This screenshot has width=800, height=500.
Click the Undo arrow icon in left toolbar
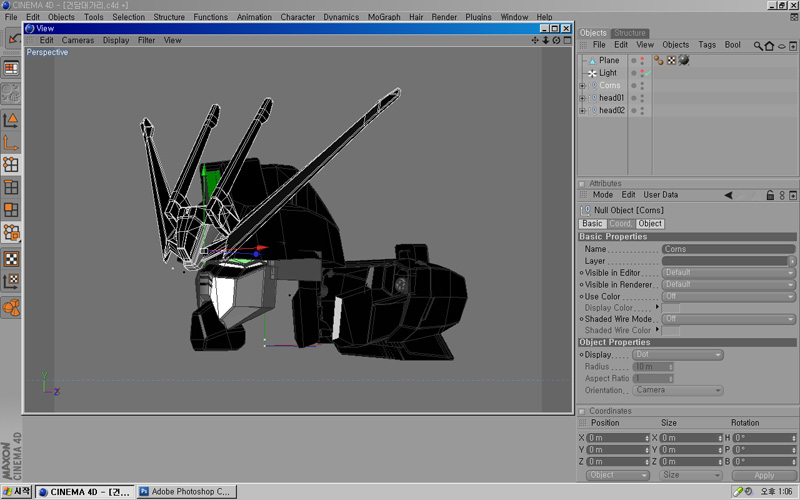point(12,39)
